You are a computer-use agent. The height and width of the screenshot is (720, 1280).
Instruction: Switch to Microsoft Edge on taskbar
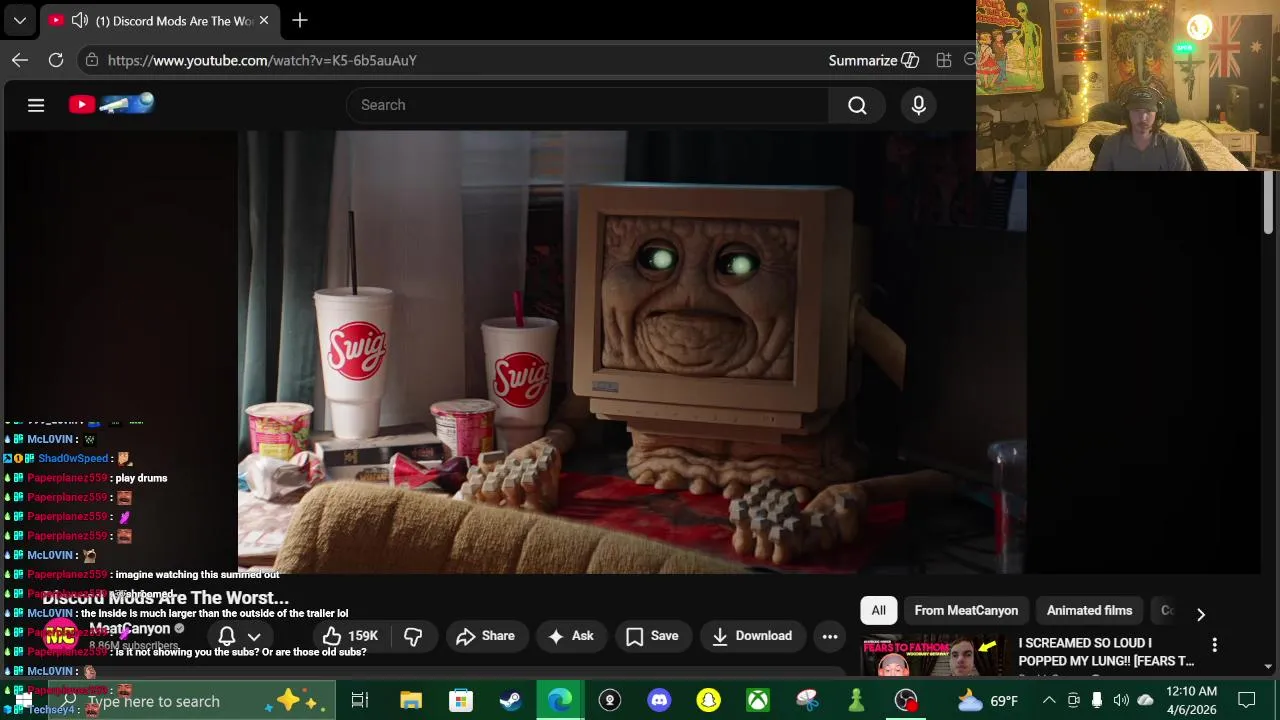(x=560, y=701)
